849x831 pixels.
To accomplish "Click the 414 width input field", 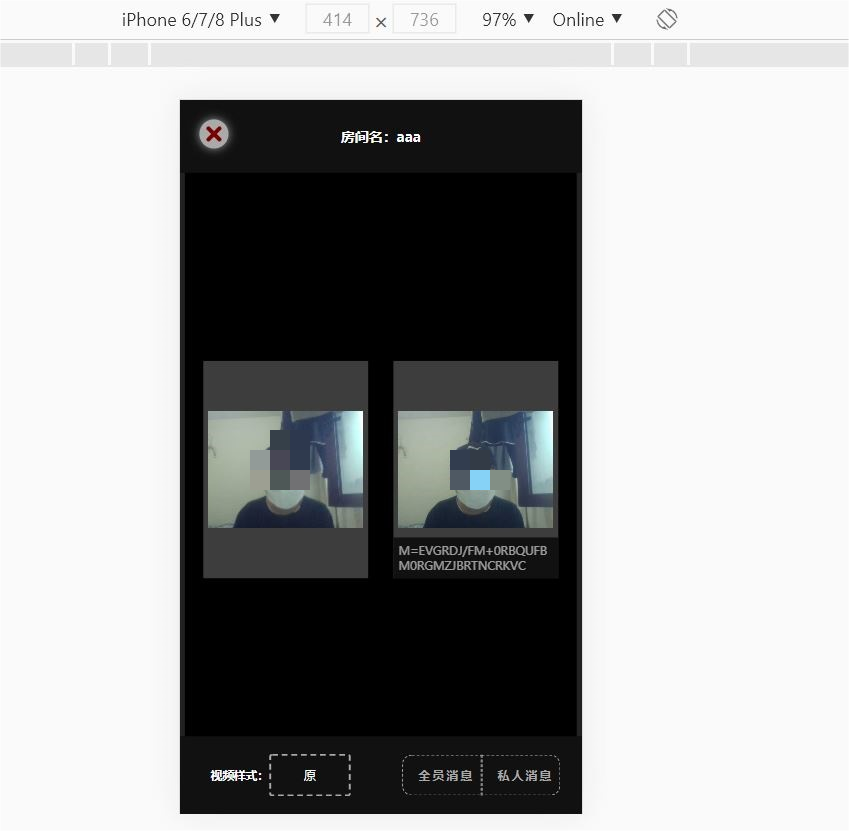I will tap(337, 19).
